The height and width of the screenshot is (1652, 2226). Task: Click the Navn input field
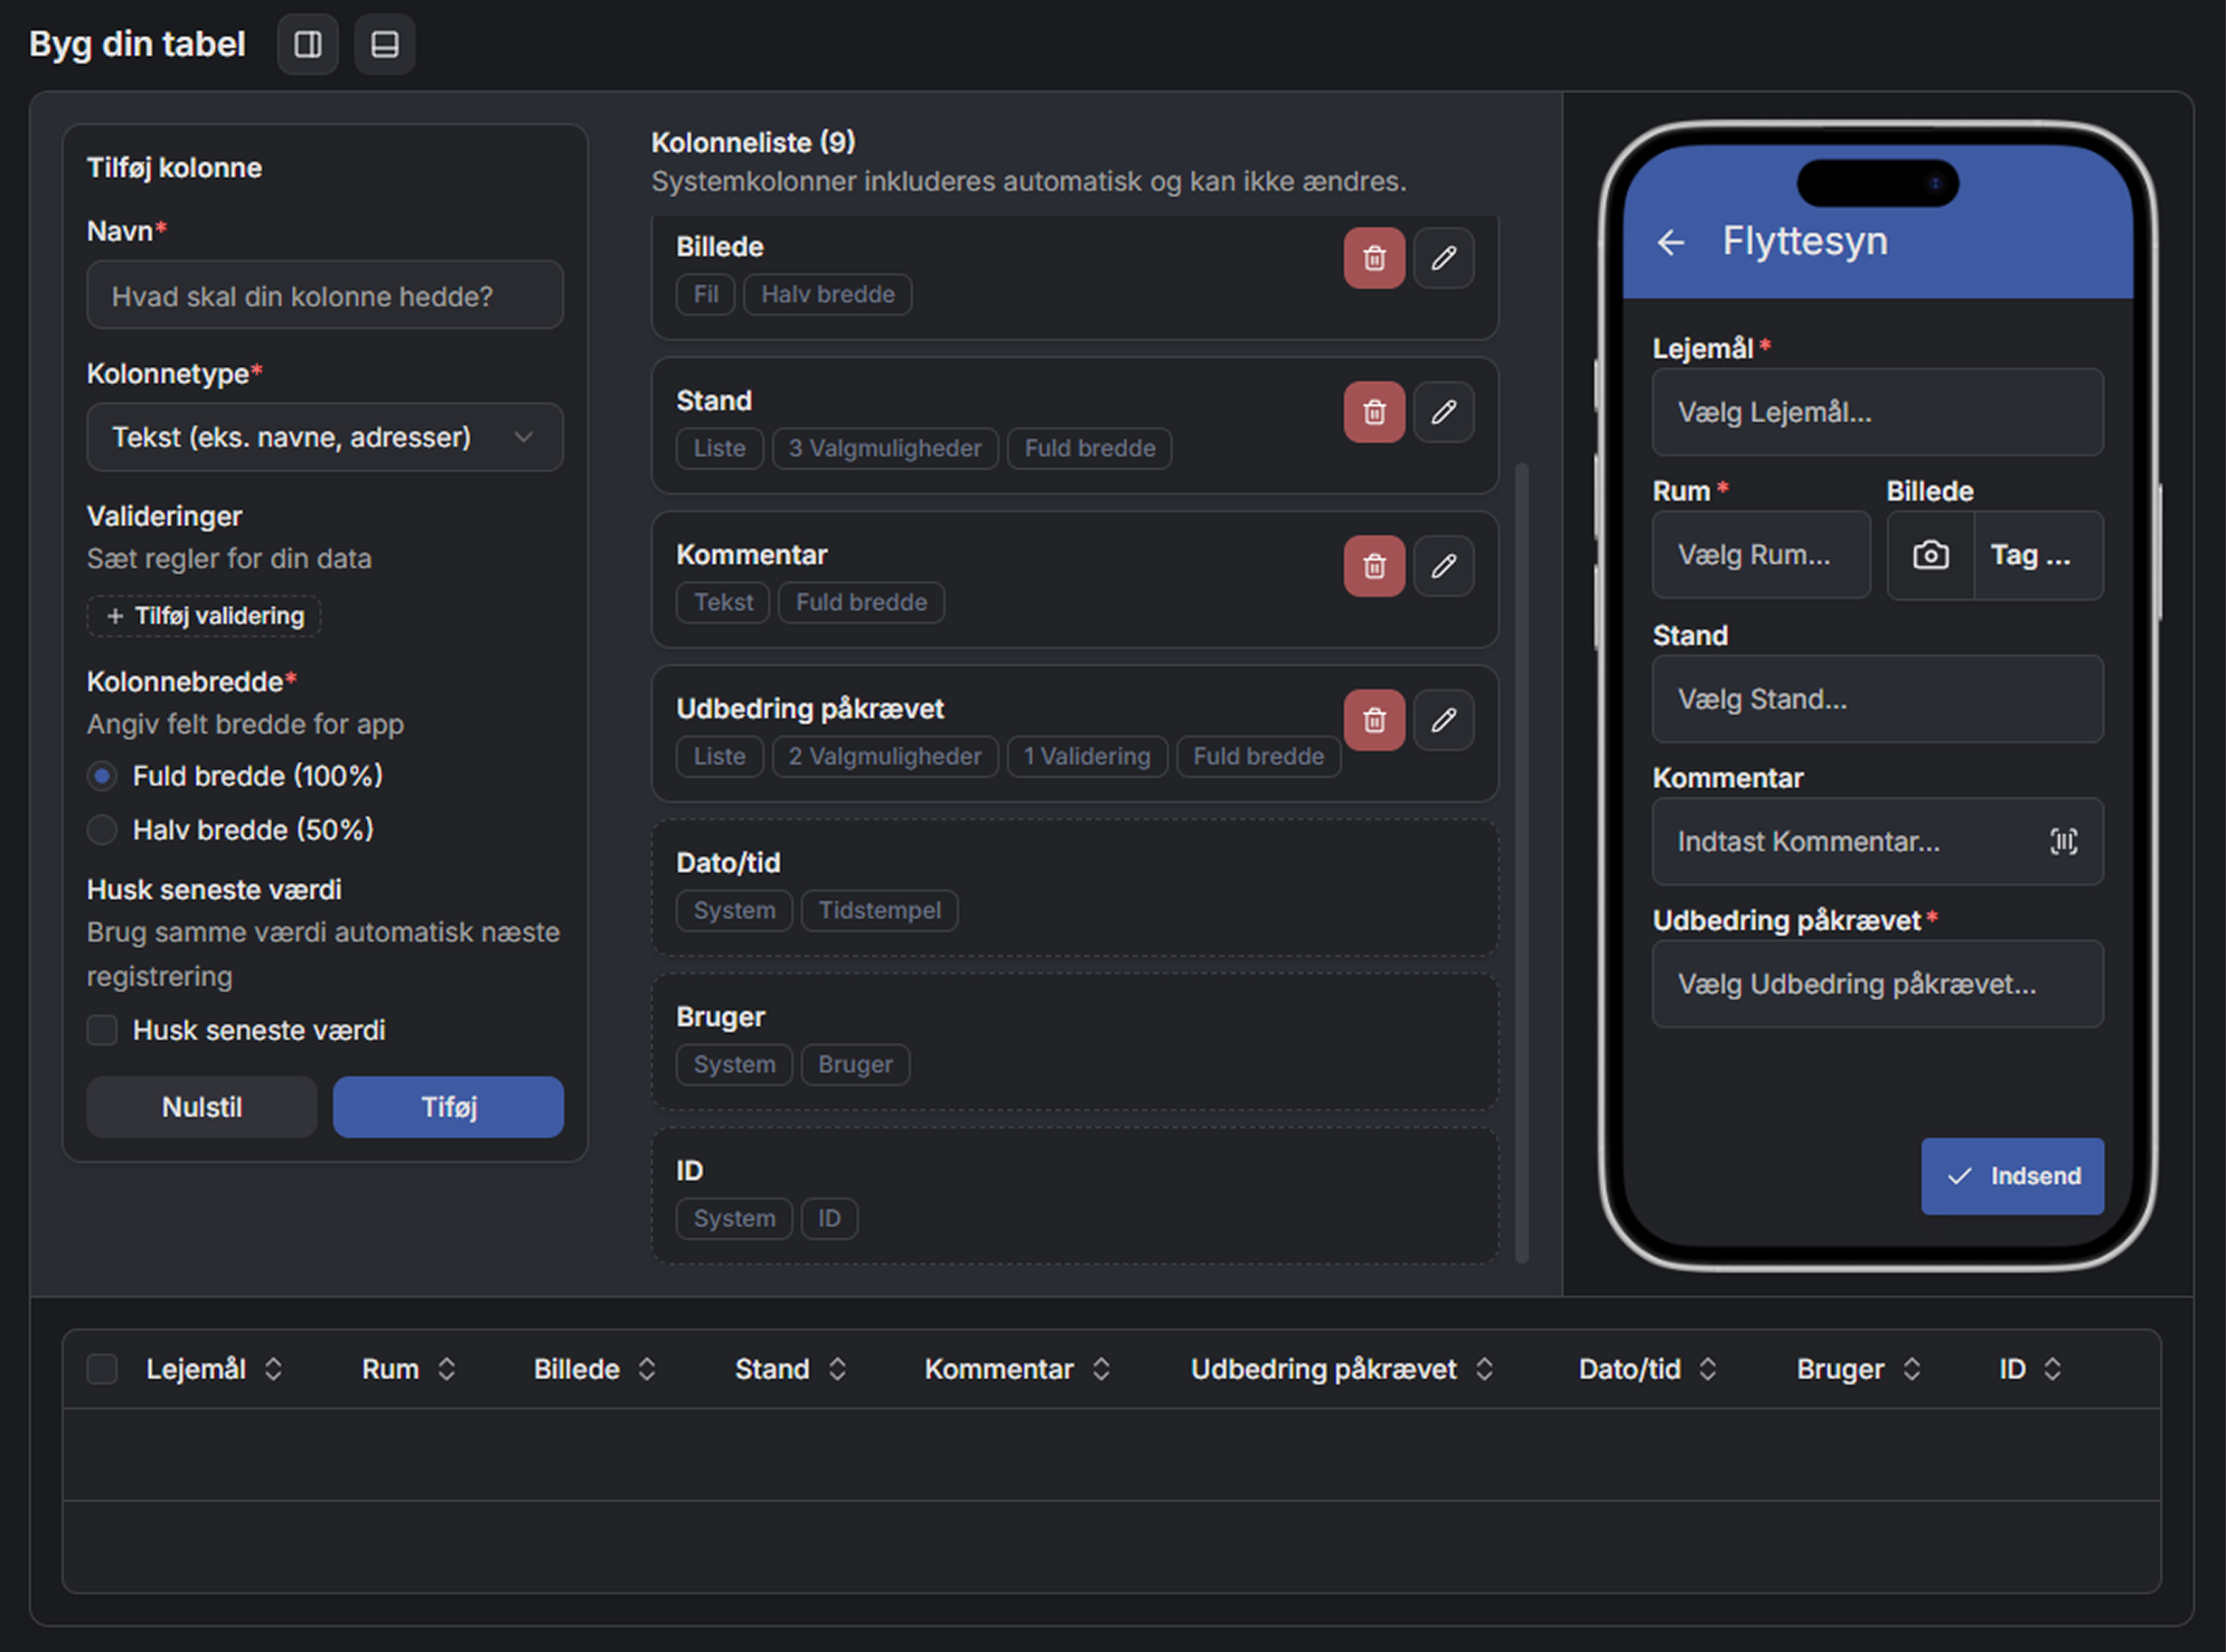pos(324,295)
